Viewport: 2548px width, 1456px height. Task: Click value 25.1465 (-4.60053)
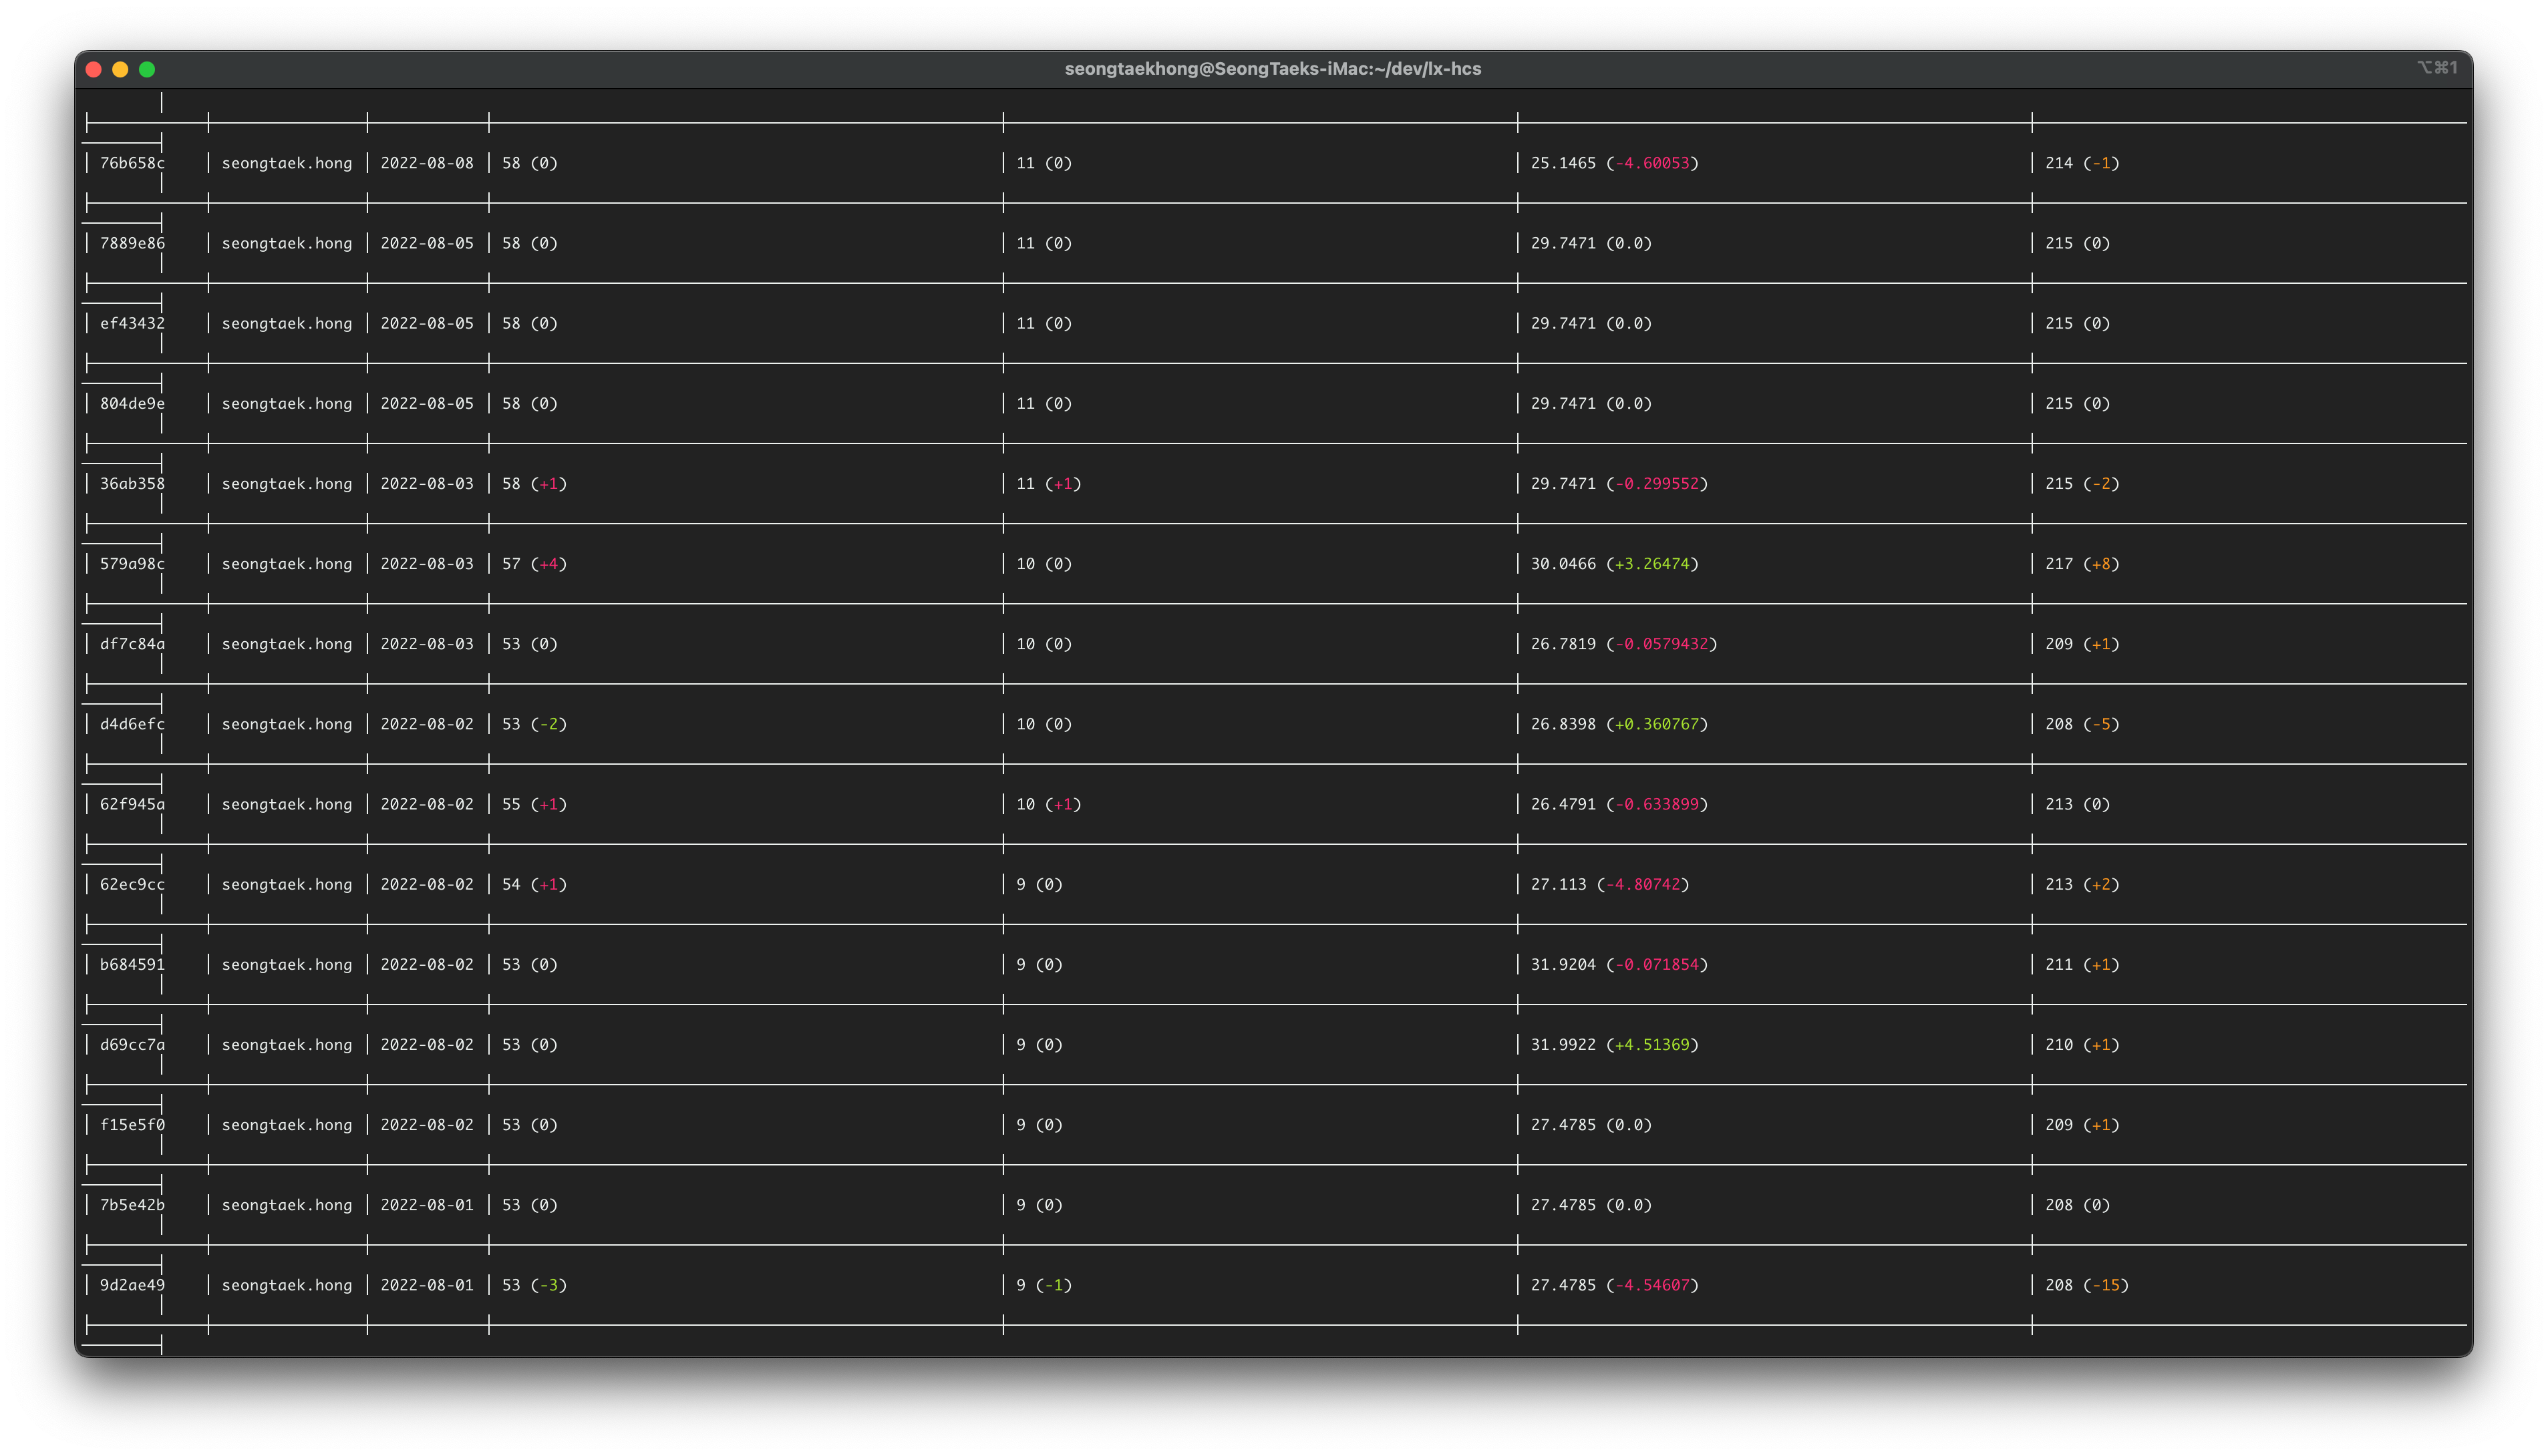click(x=1614, y=163)
